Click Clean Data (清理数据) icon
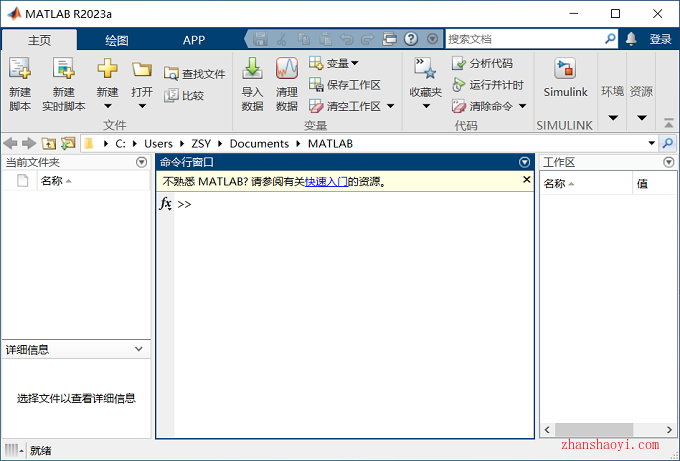Screen dimensions: 680x461 [287, 69]
